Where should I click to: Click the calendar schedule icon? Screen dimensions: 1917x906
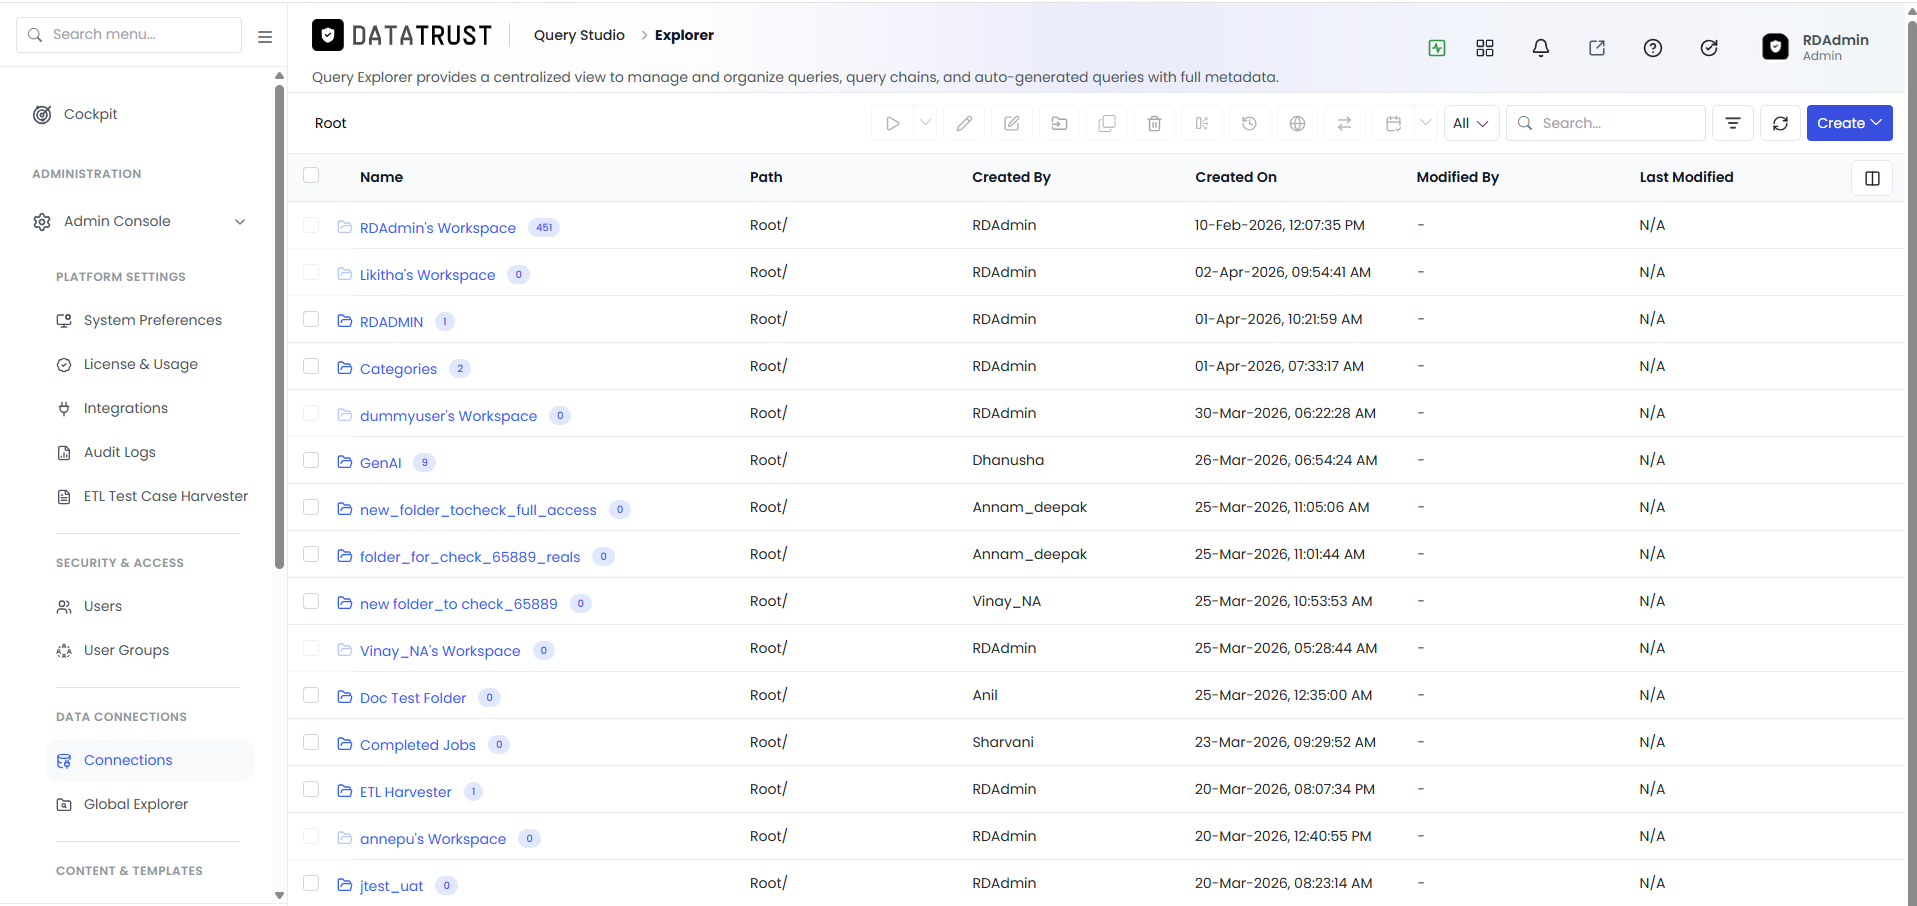point(1393,123)
